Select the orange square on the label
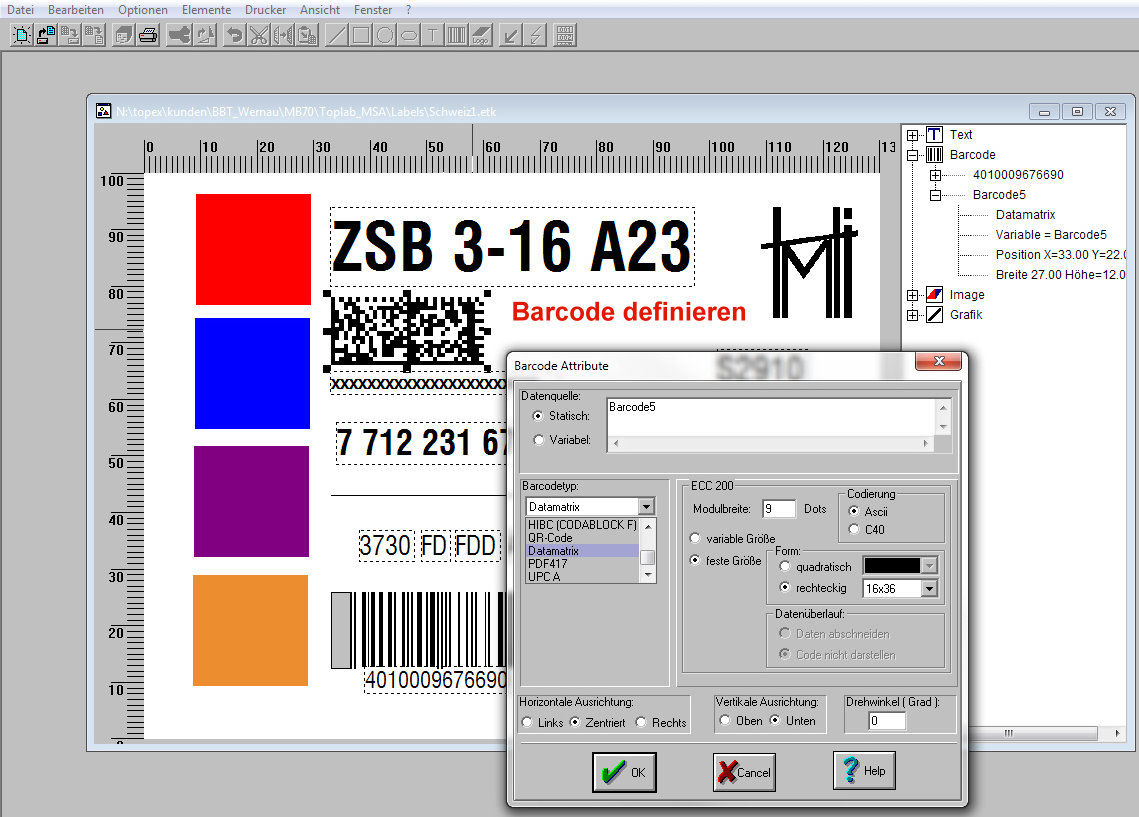 pyautogui.click(x=251, y=630)
